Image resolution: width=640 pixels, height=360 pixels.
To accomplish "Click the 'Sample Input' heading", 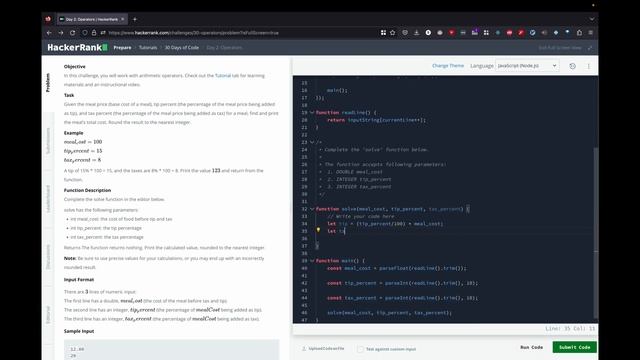I will (79, 331).
